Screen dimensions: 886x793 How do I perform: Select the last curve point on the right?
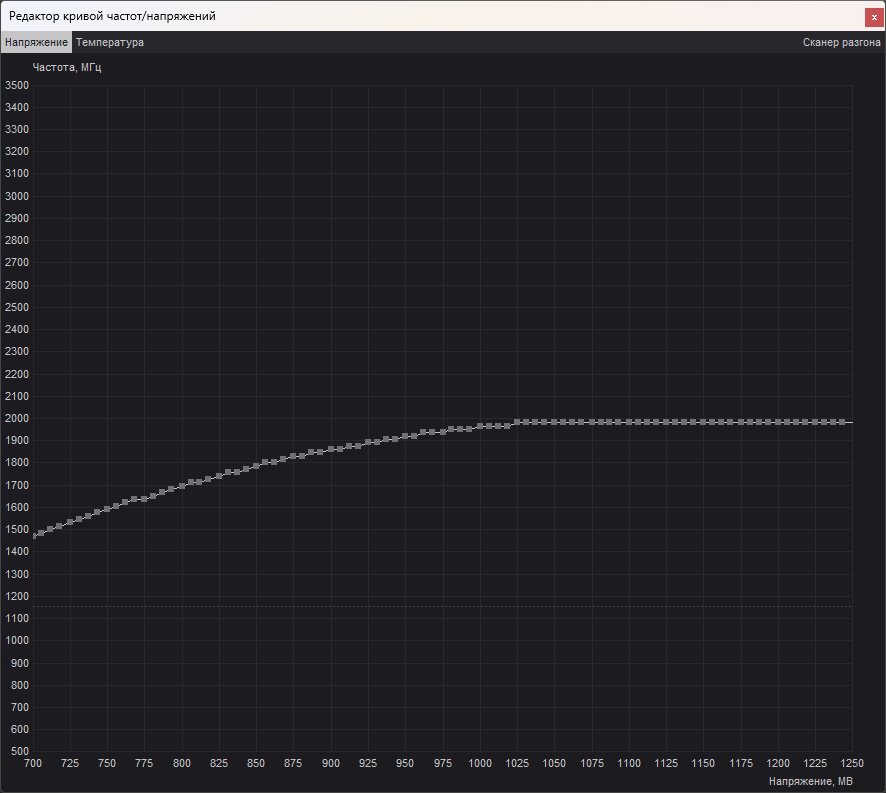click(842, 422)
